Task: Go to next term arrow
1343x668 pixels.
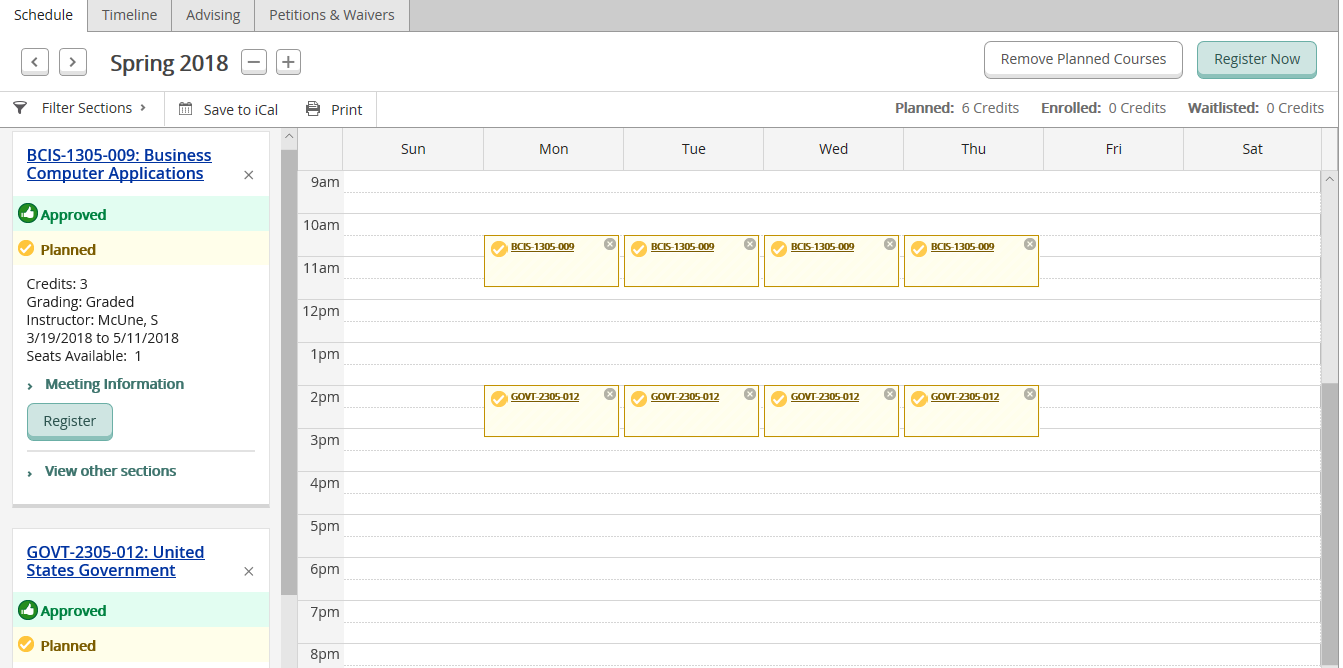Action: pos(73,62)
